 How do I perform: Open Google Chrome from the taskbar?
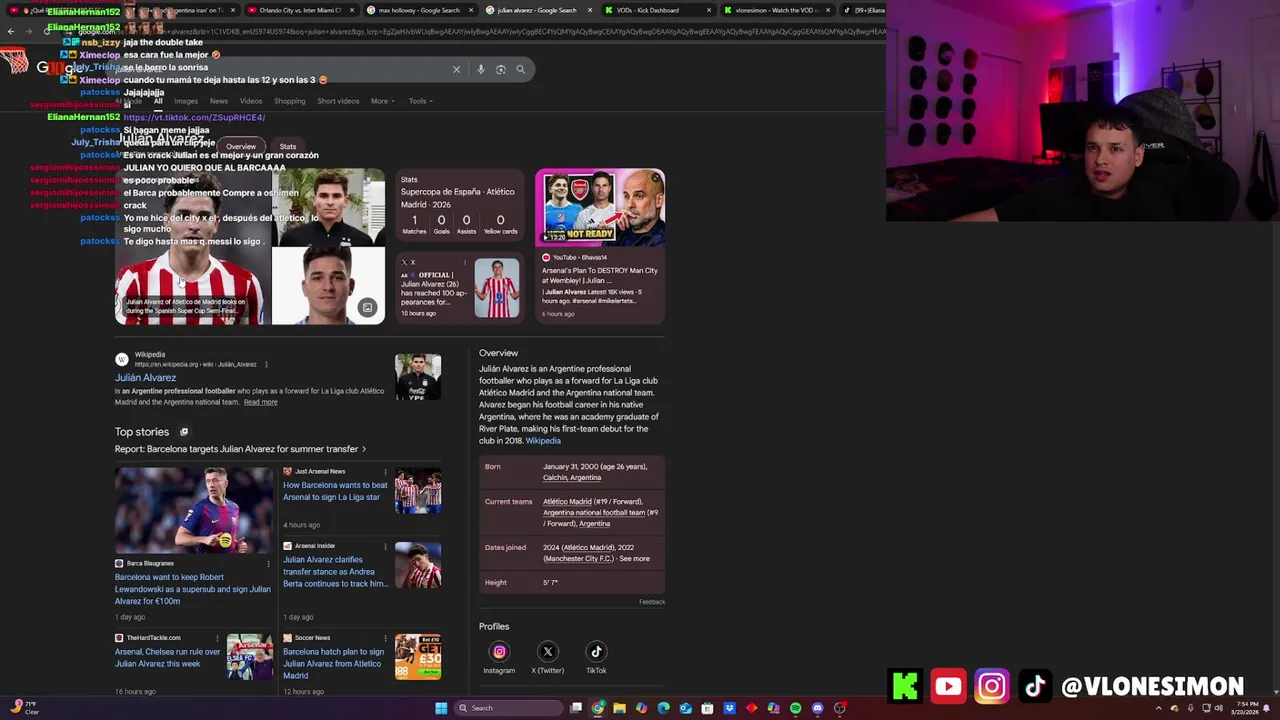tap(598, 708)
